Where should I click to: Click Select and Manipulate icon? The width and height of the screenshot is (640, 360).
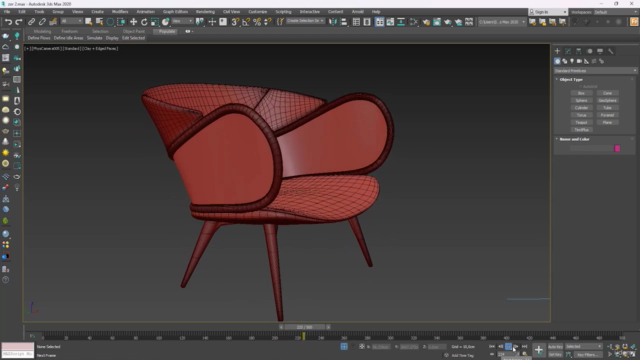pyautogui.click(x=212, y=22)
